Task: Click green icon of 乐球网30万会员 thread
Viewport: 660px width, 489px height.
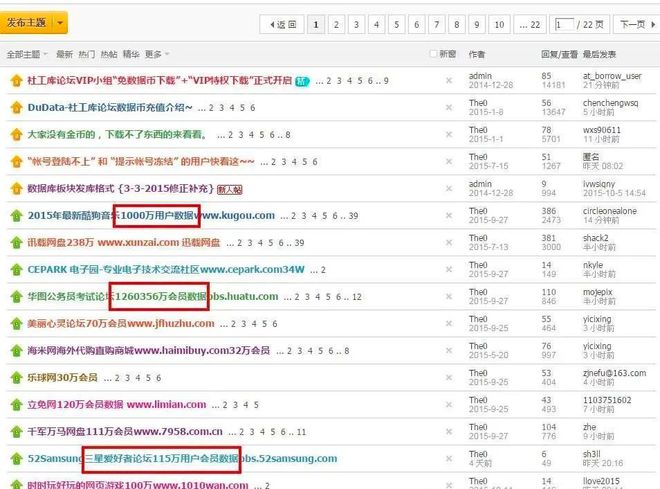Action: click(x=16, y=378)
